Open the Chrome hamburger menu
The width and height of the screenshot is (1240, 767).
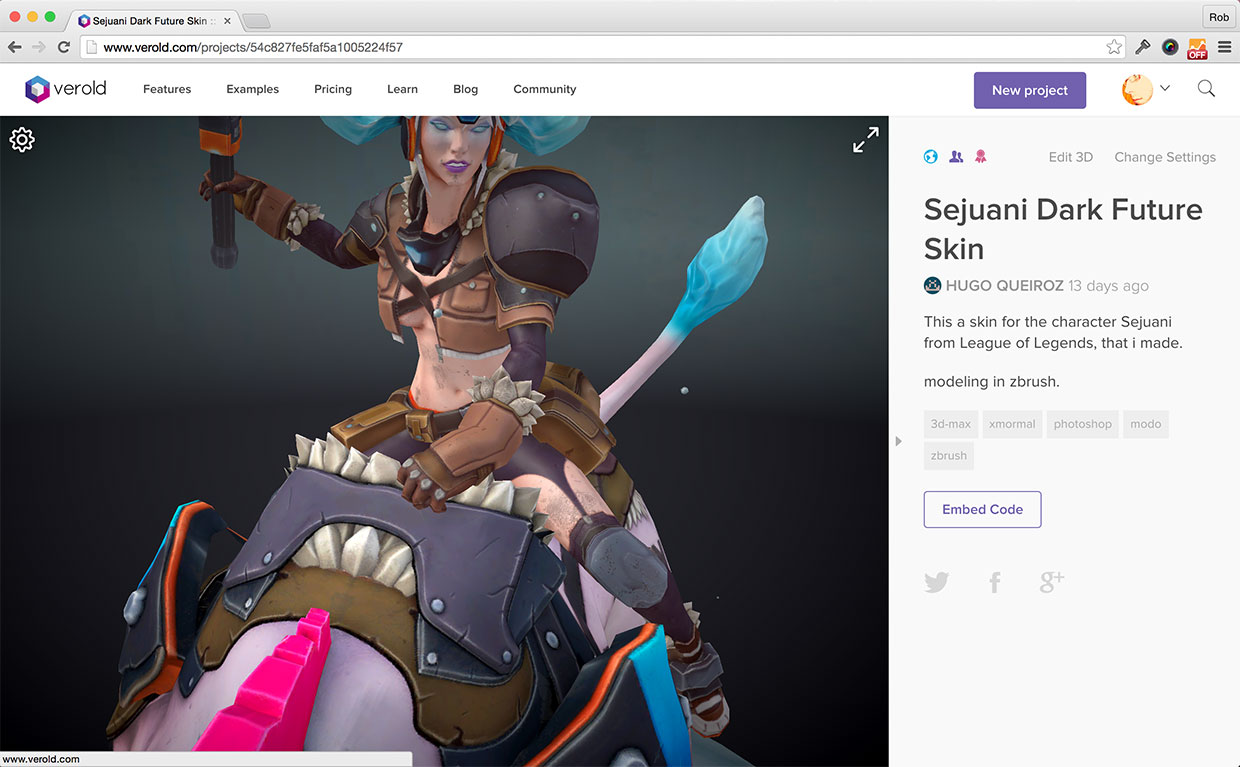1224,47
